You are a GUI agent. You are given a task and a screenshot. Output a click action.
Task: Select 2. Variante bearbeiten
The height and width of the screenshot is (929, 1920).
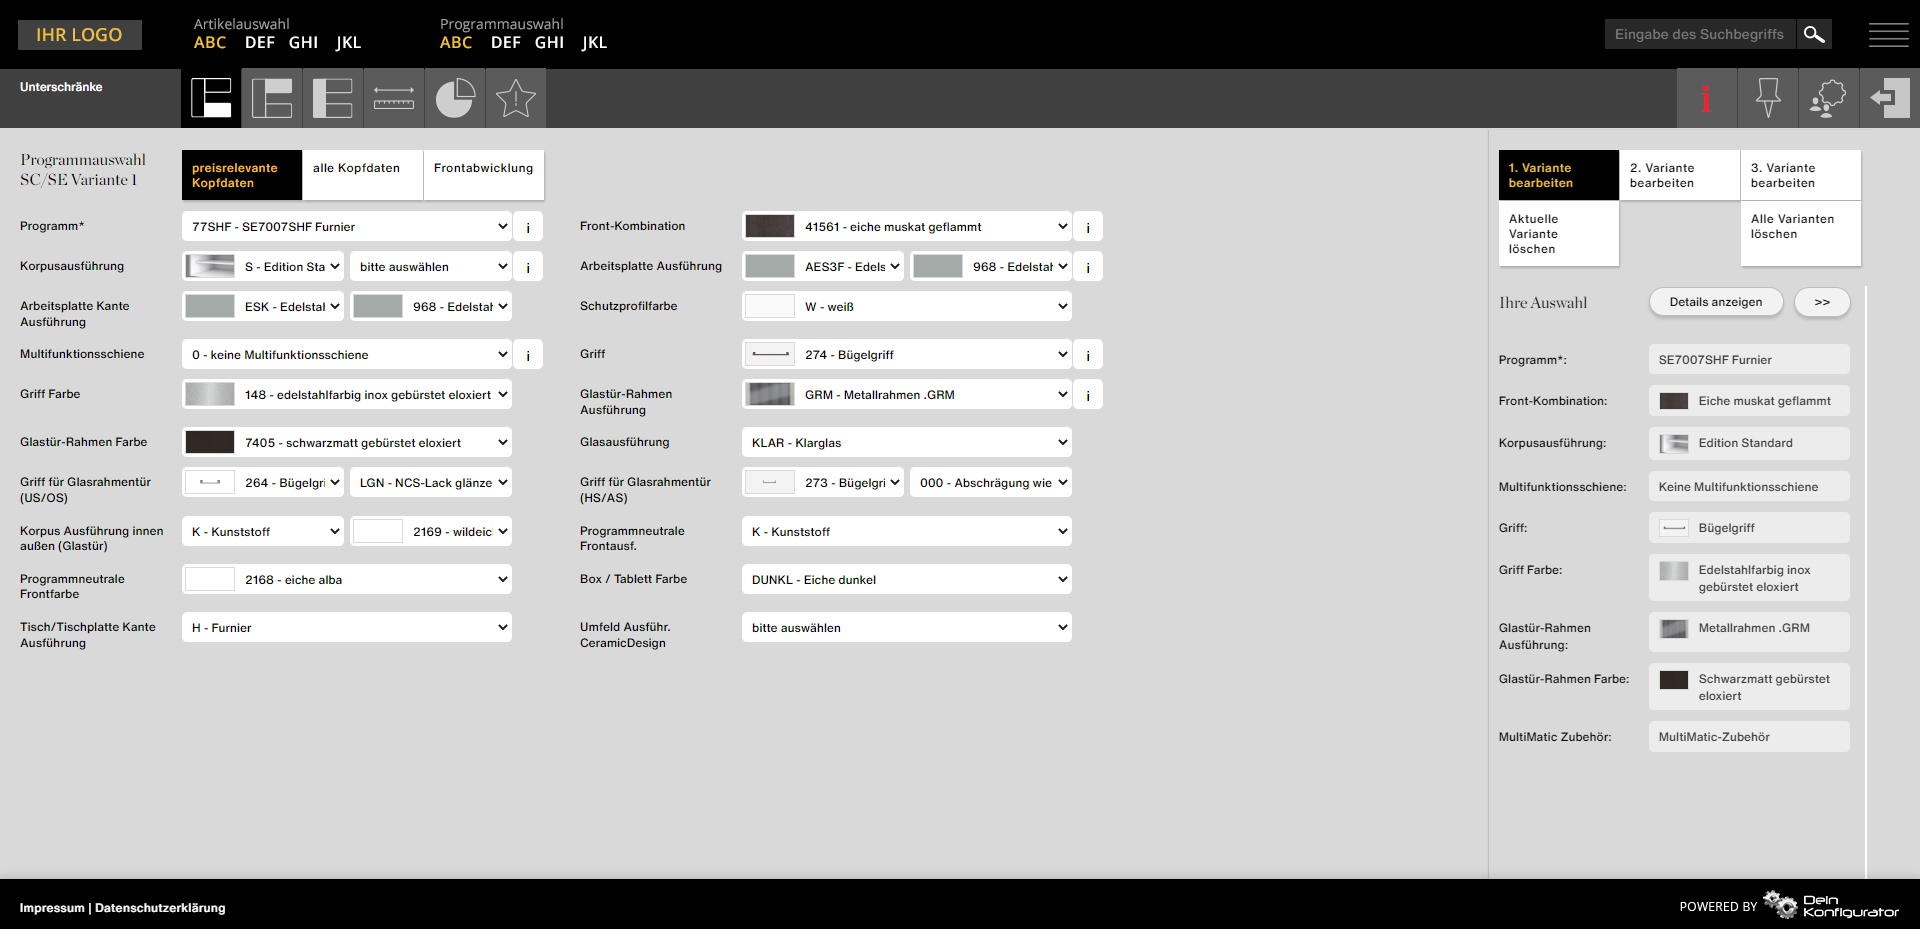click(x=1679, y=175)
